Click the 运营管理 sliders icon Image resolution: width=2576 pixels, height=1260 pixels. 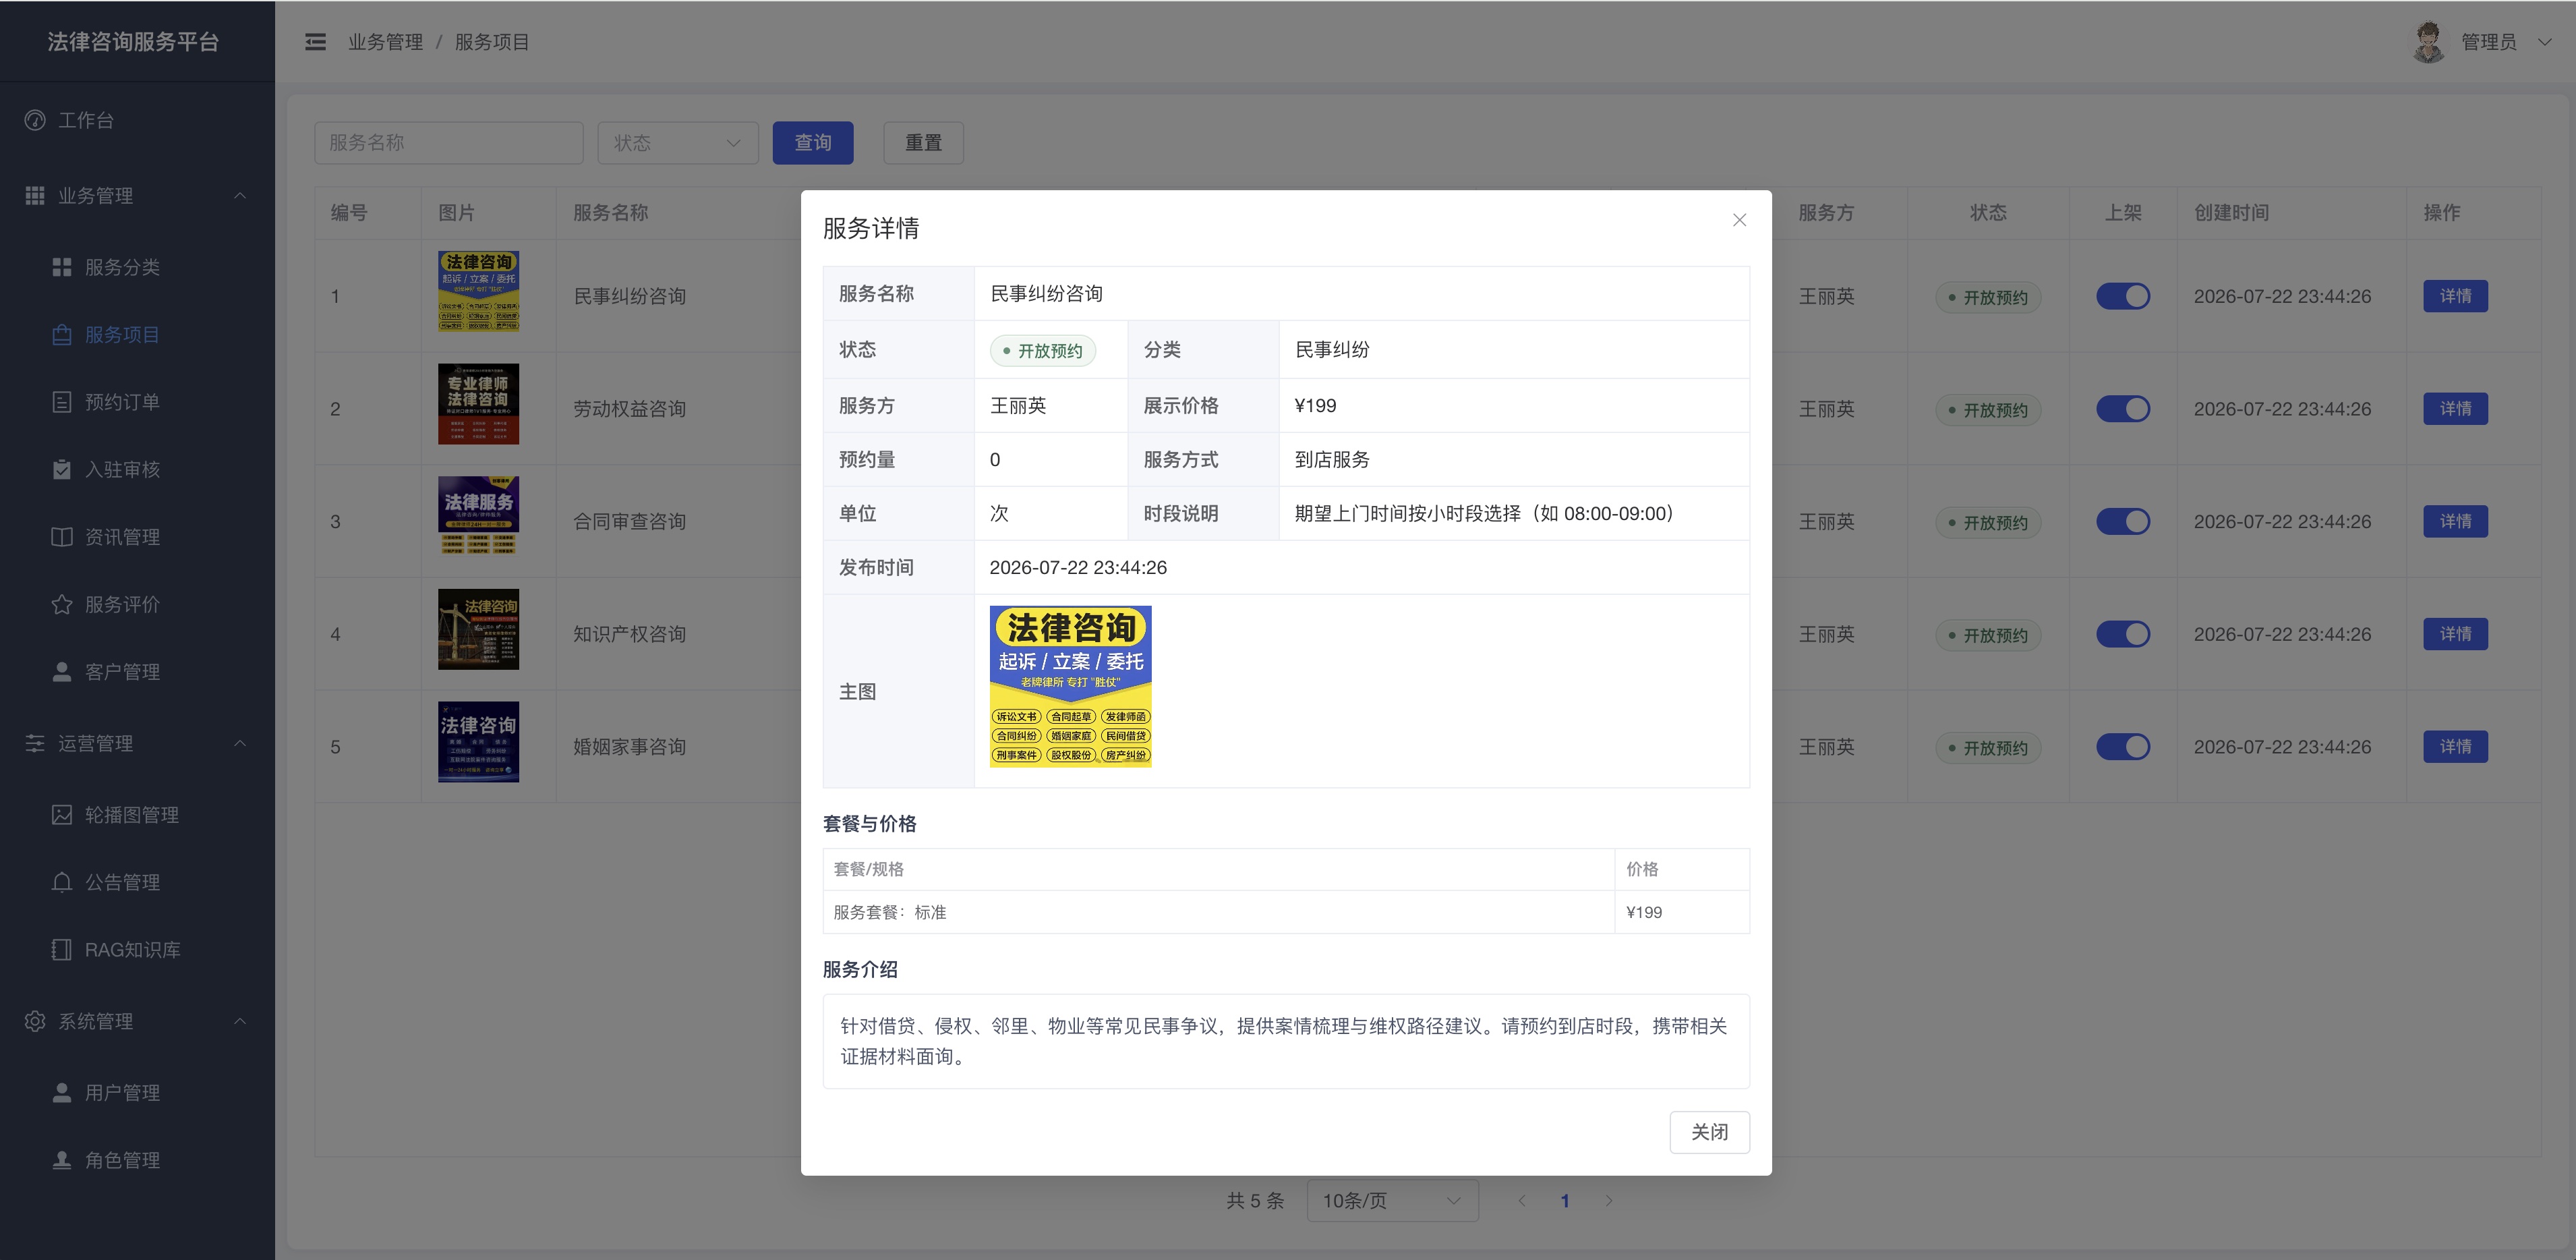pos(35,743)
